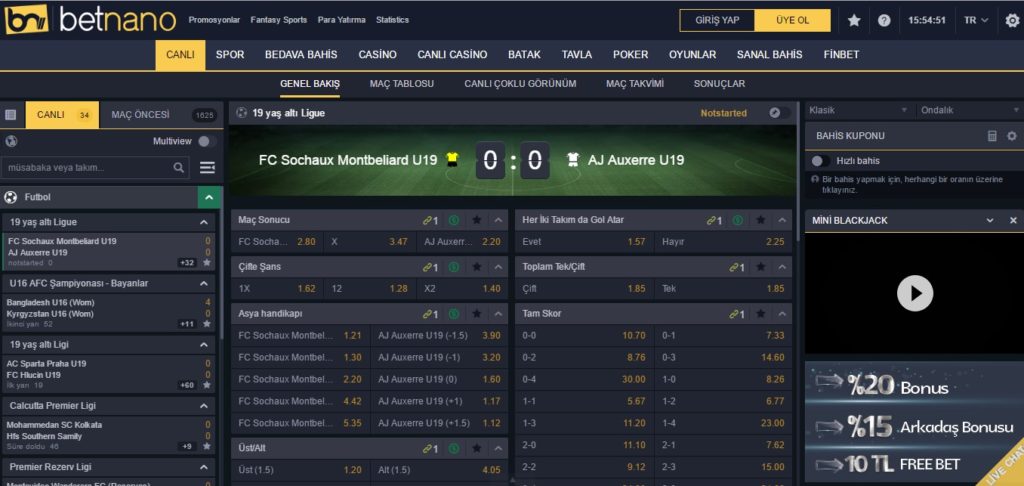Turn on Hızlı bahis switch
The height and width of the screenshot is (486, 1024).
pyautogui.click(x=820, y=161)
